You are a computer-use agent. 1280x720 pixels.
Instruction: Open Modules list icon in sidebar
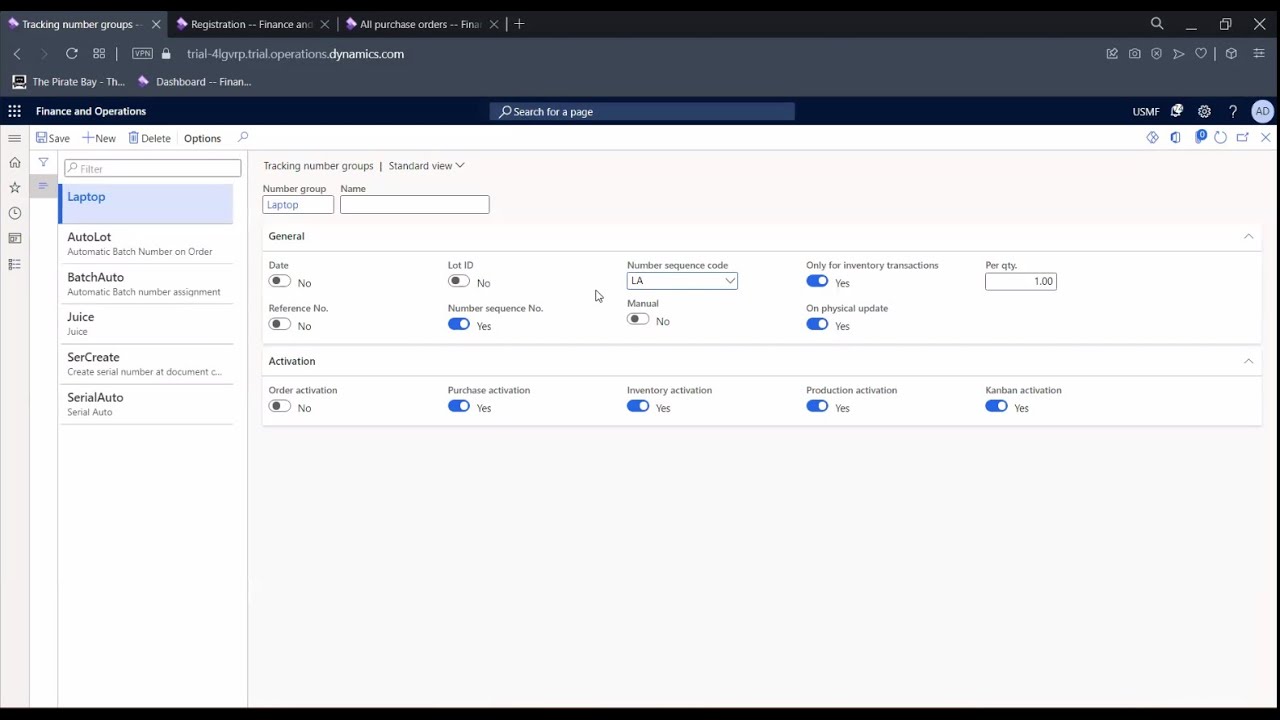click(14, 264)
